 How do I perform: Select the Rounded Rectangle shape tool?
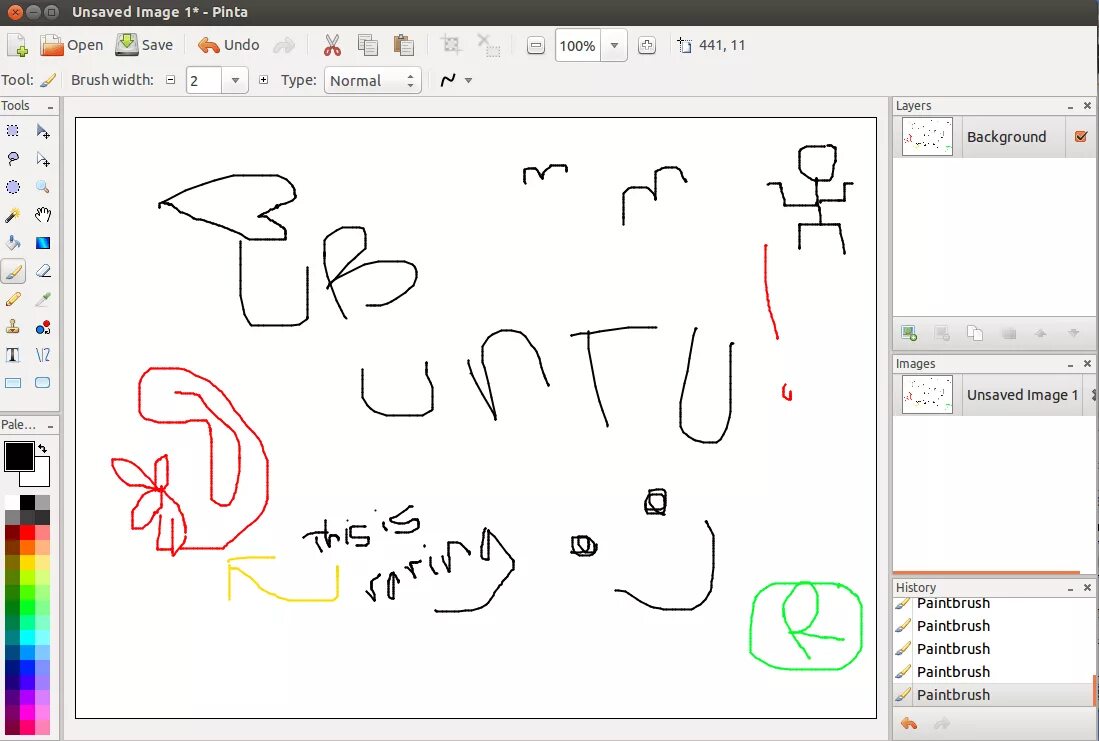(43, 383)
